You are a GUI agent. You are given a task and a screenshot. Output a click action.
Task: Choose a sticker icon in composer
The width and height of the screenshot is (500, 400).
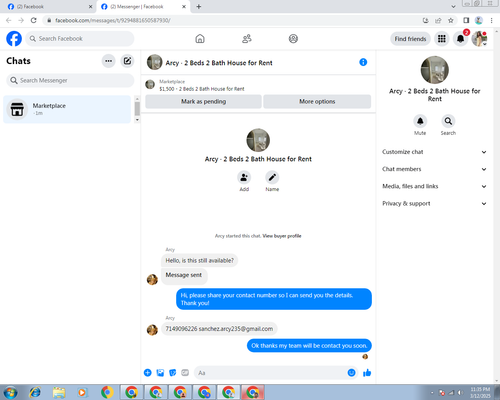click(173, 373)
